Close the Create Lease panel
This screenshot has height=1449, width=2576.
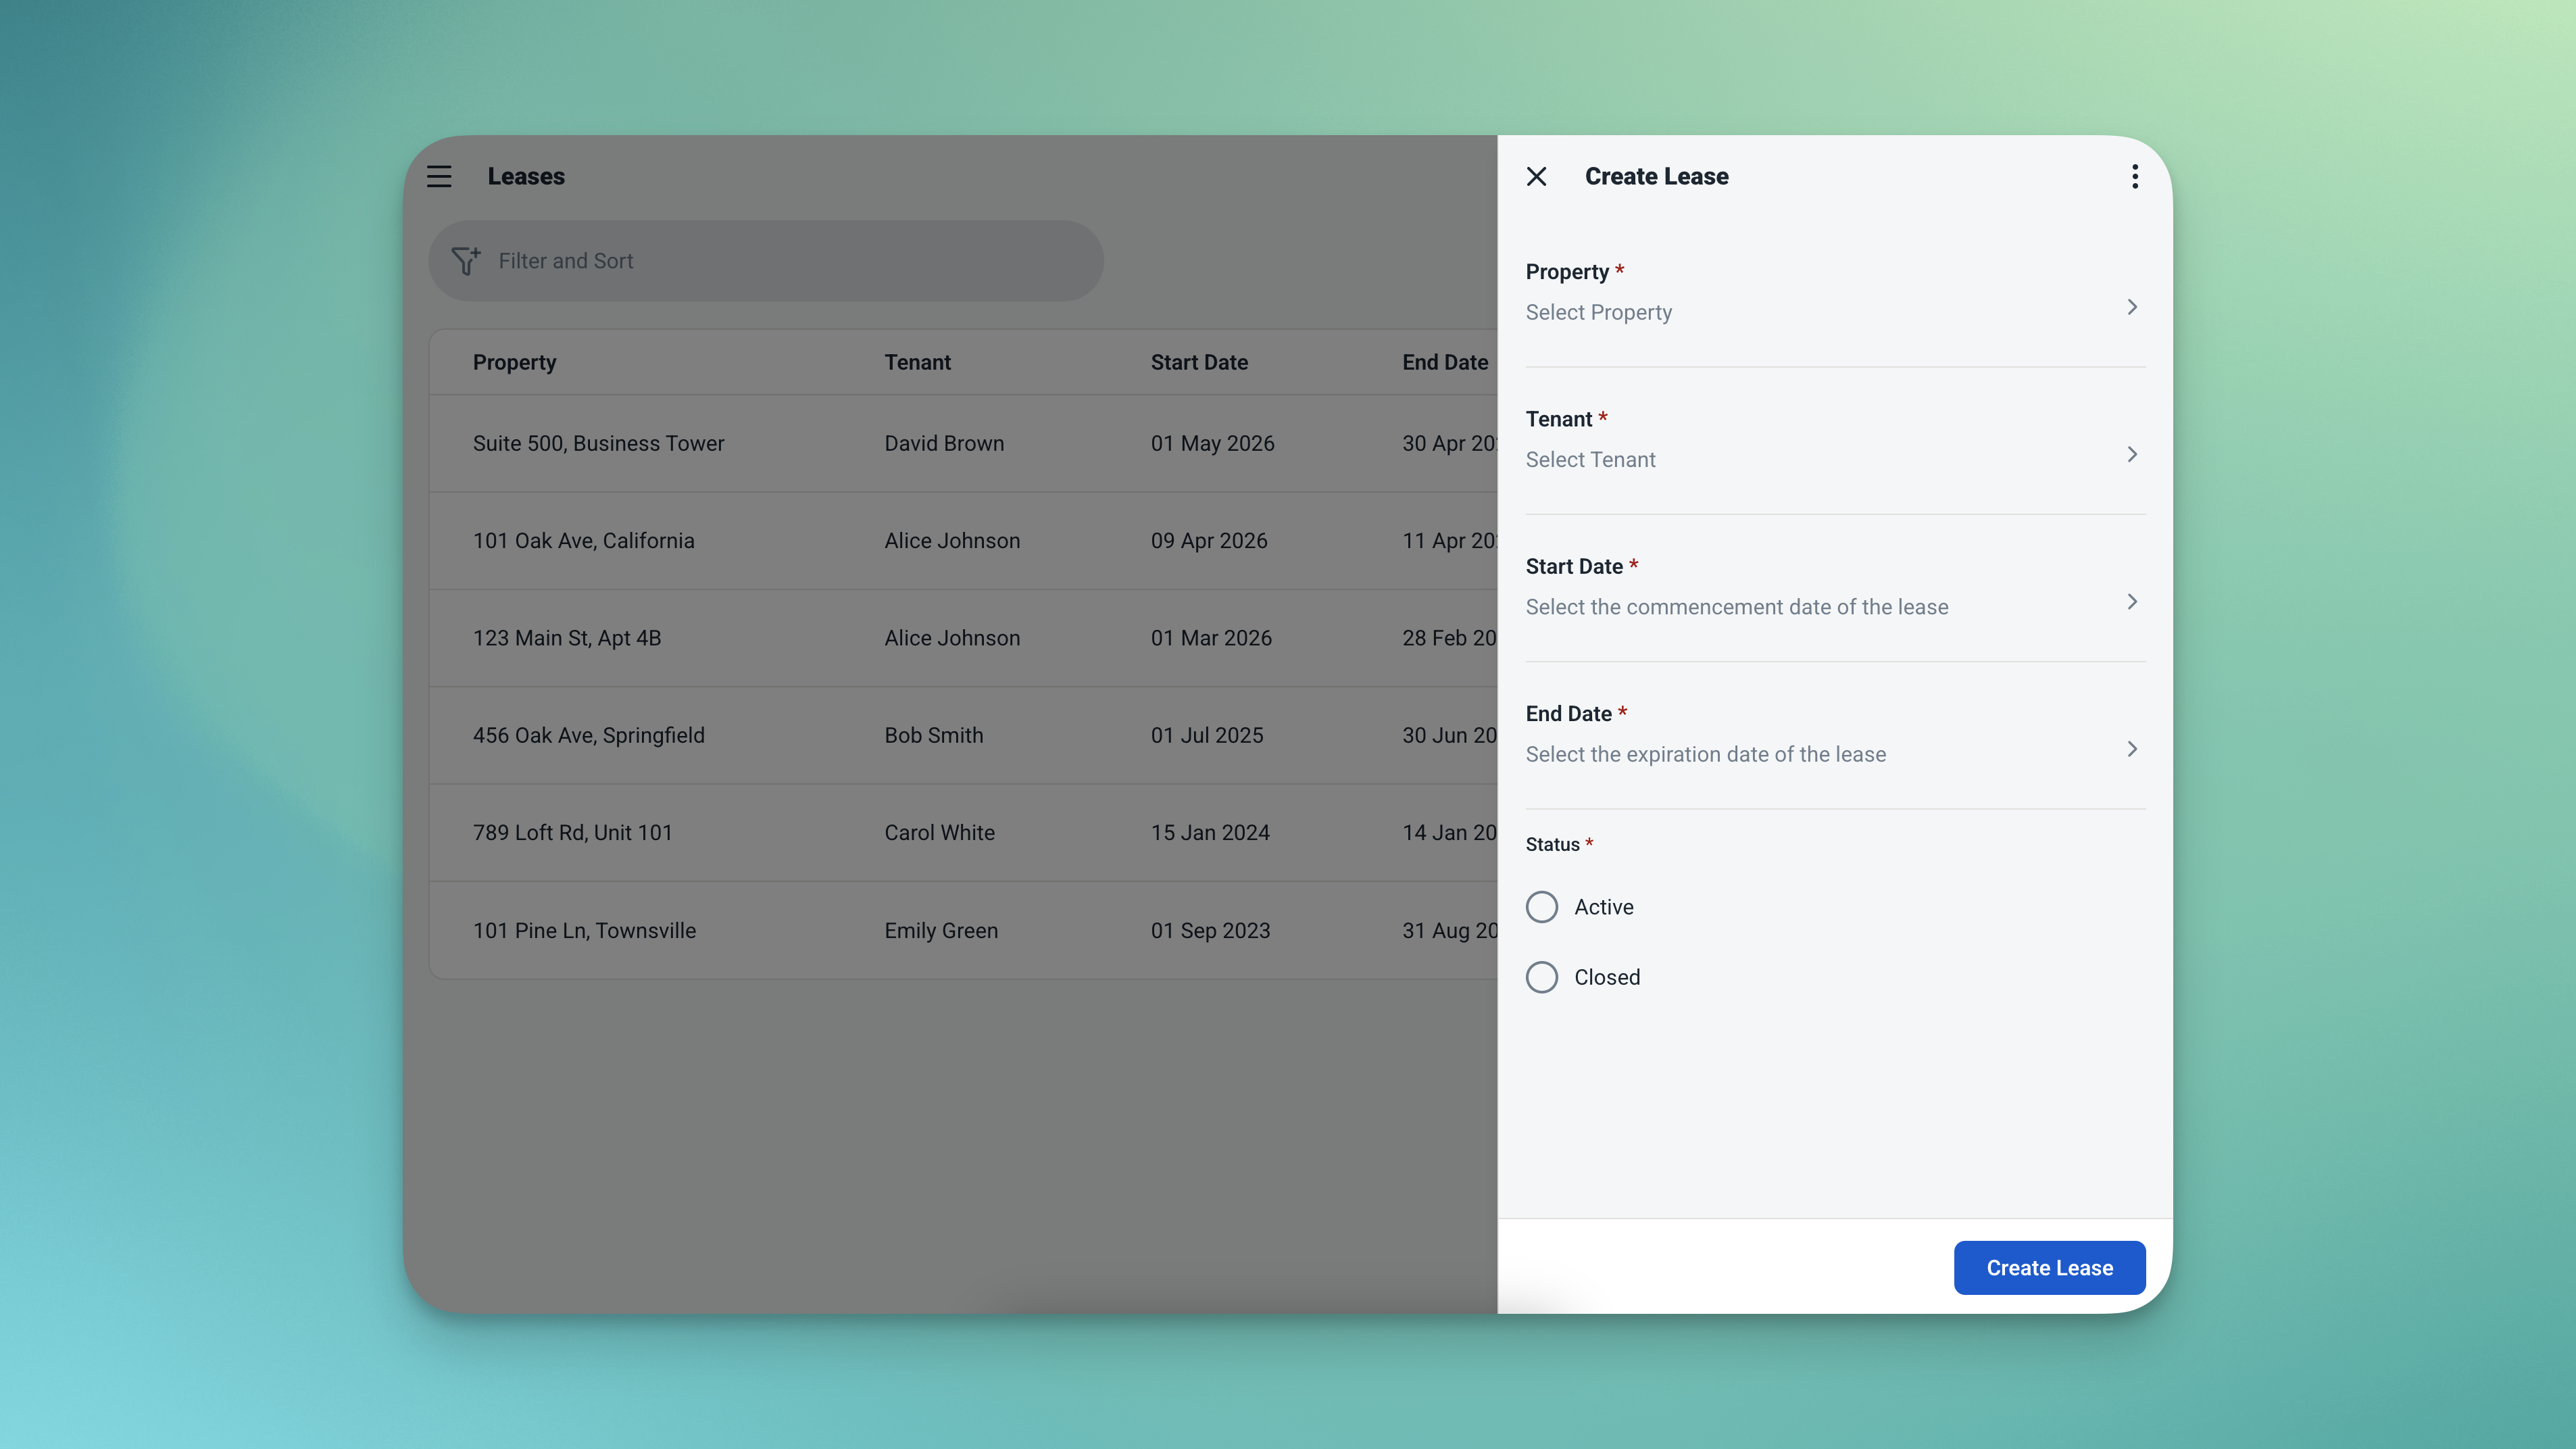point(1536,176)
